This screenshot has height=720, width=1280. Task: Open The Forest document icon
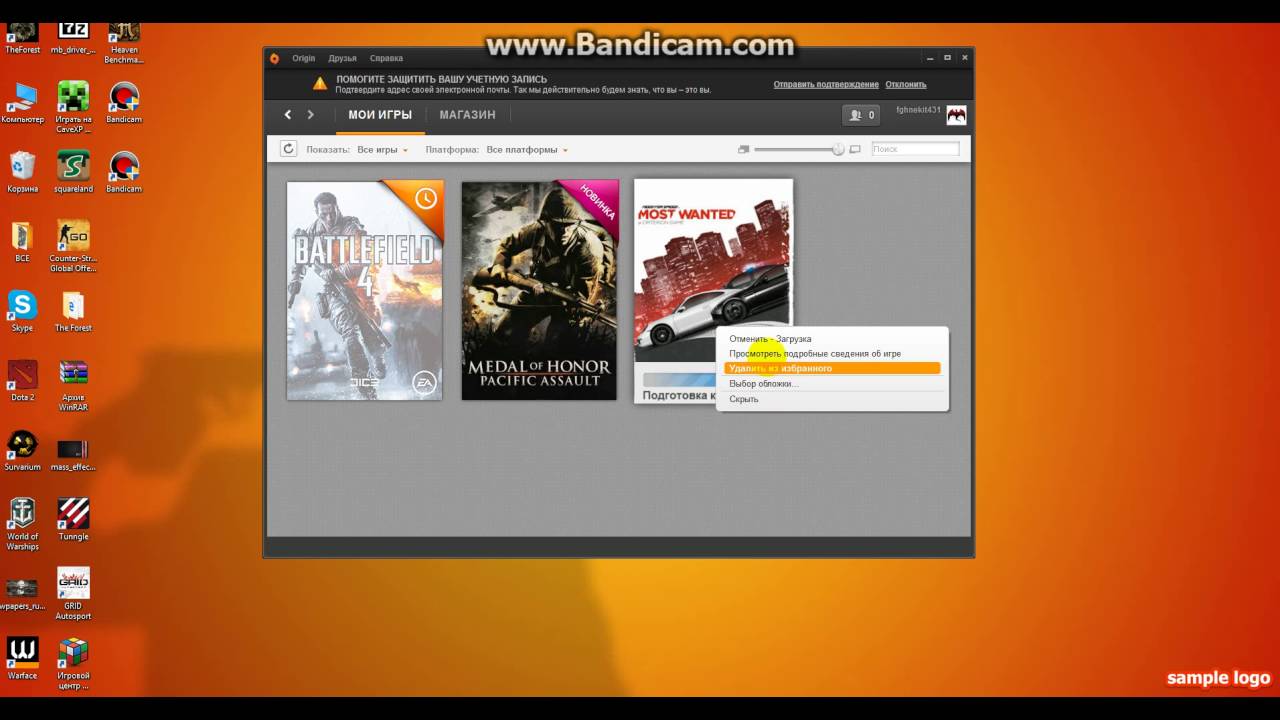(73, 311)
